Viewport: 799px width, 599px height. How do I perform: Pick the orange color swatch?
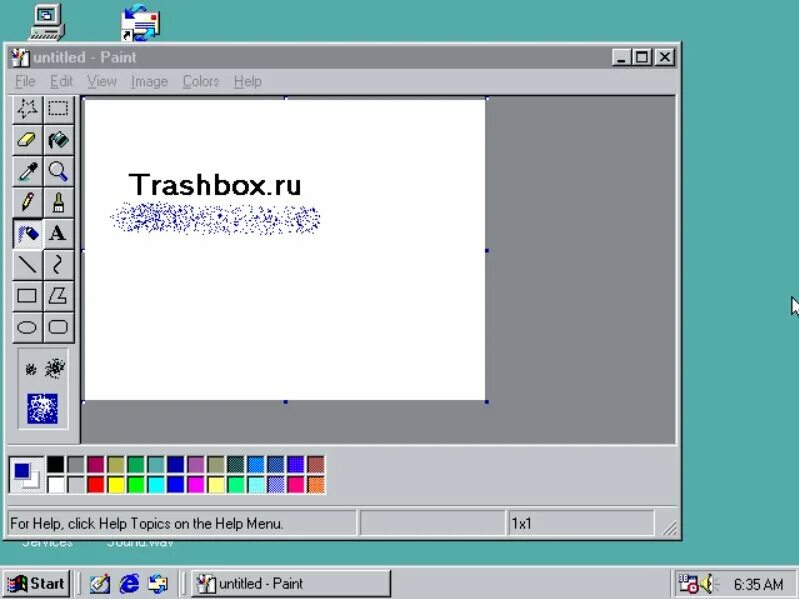316,484
